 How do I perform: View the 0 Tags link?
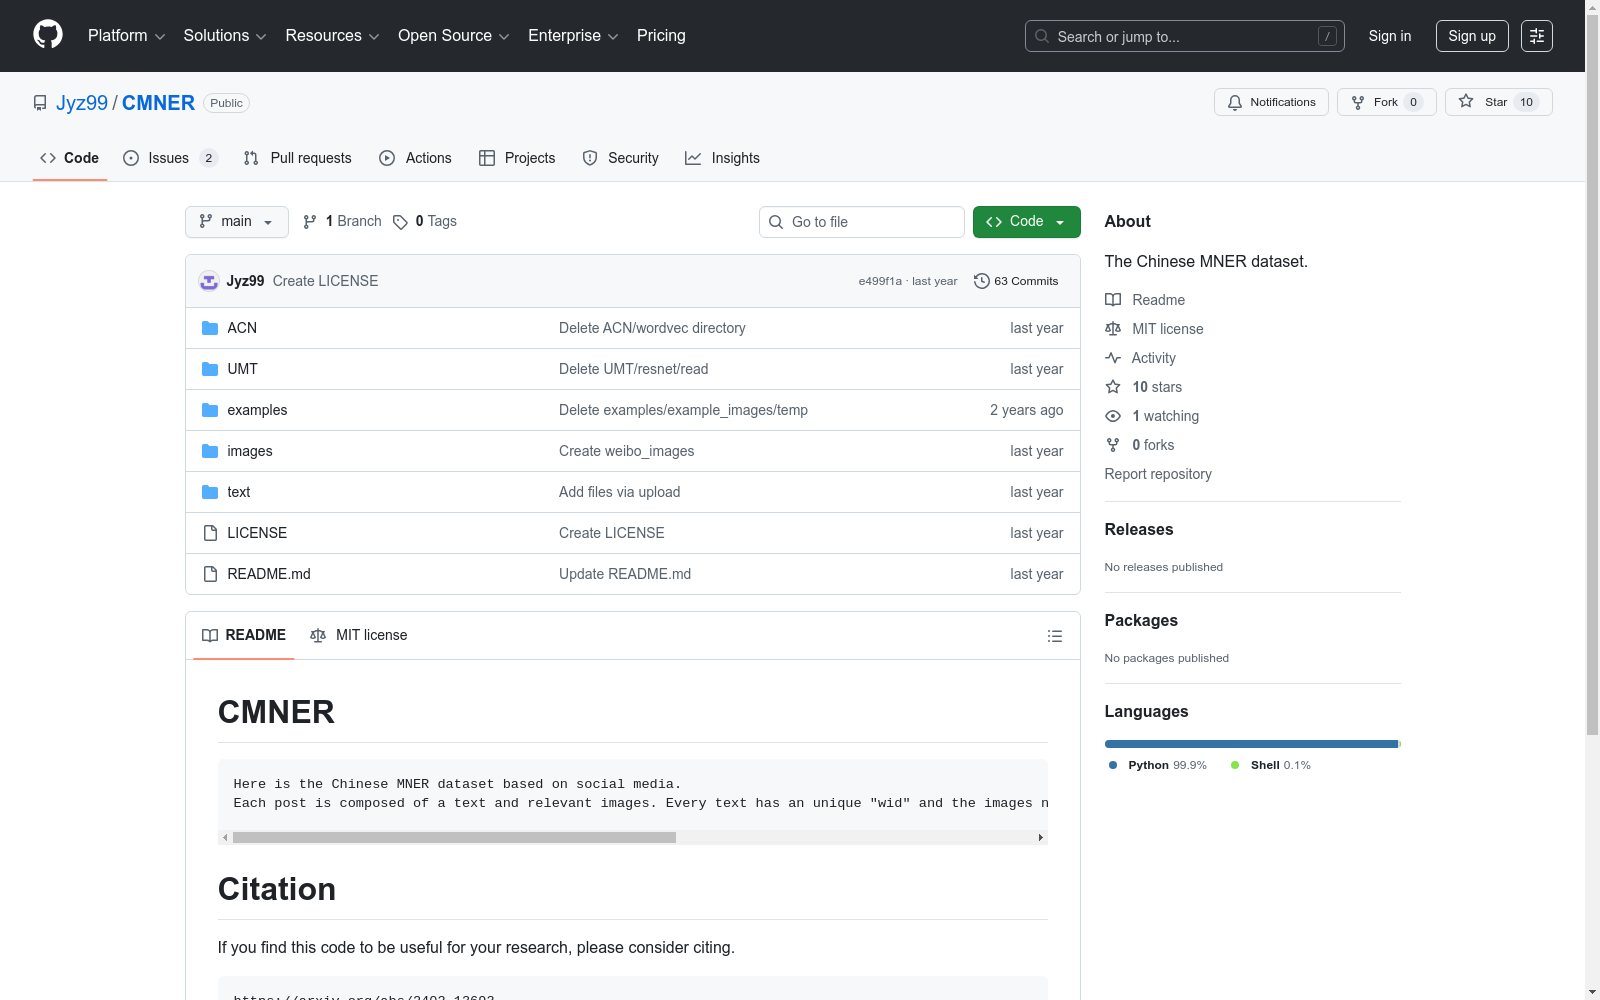(x=425, y=222)
